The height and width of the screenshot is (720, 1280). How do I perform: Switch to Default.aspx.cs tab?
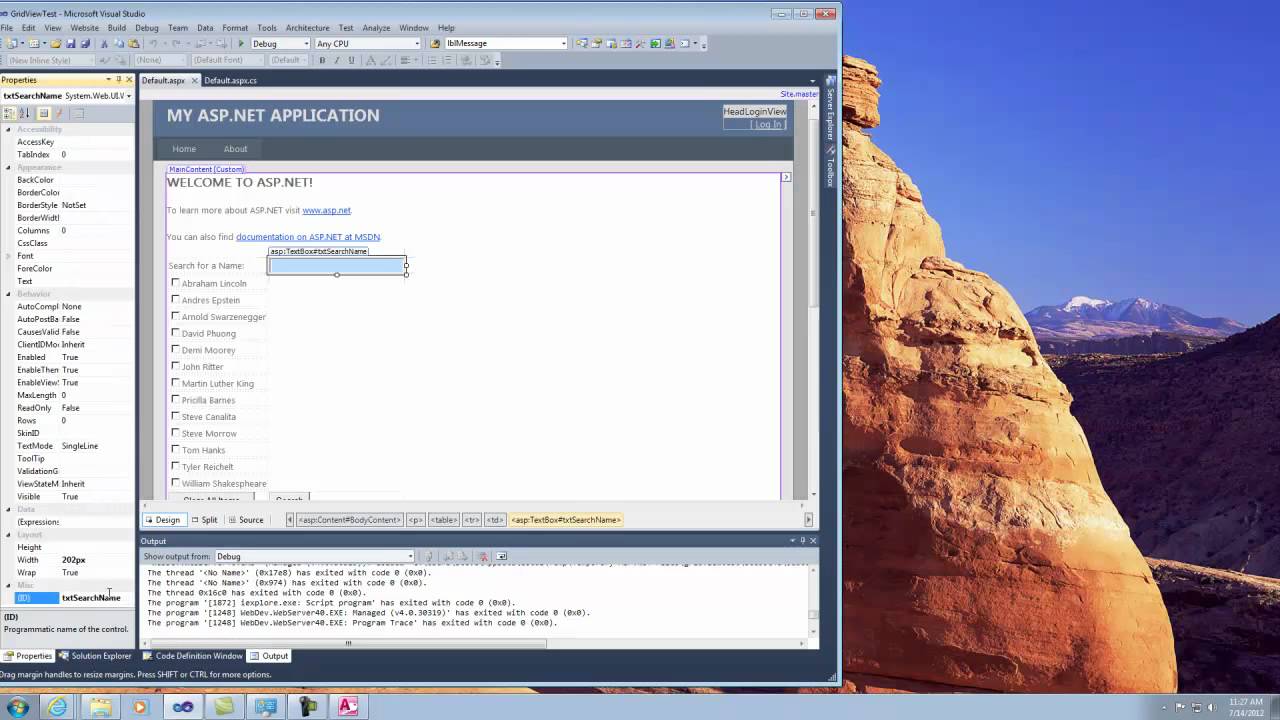pyautogui.click(x=230, y=80)
